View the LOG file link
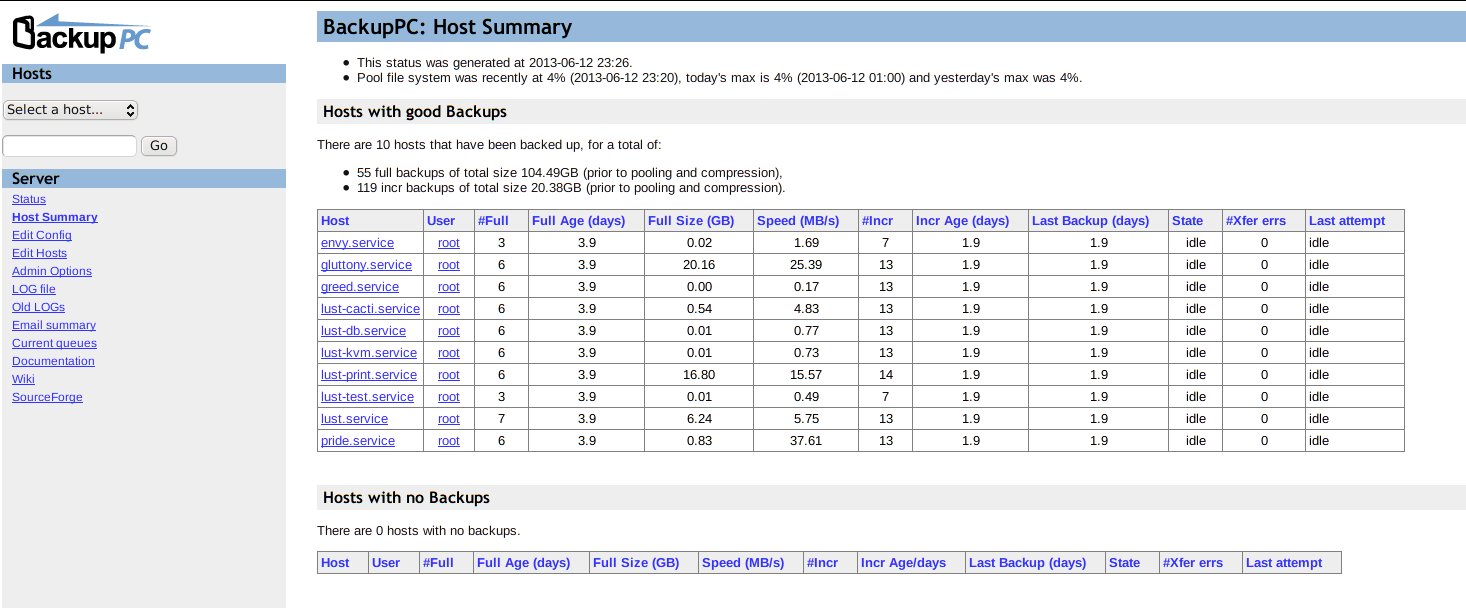Screen dimensions: 1466x608 click(x=34, y=289)
